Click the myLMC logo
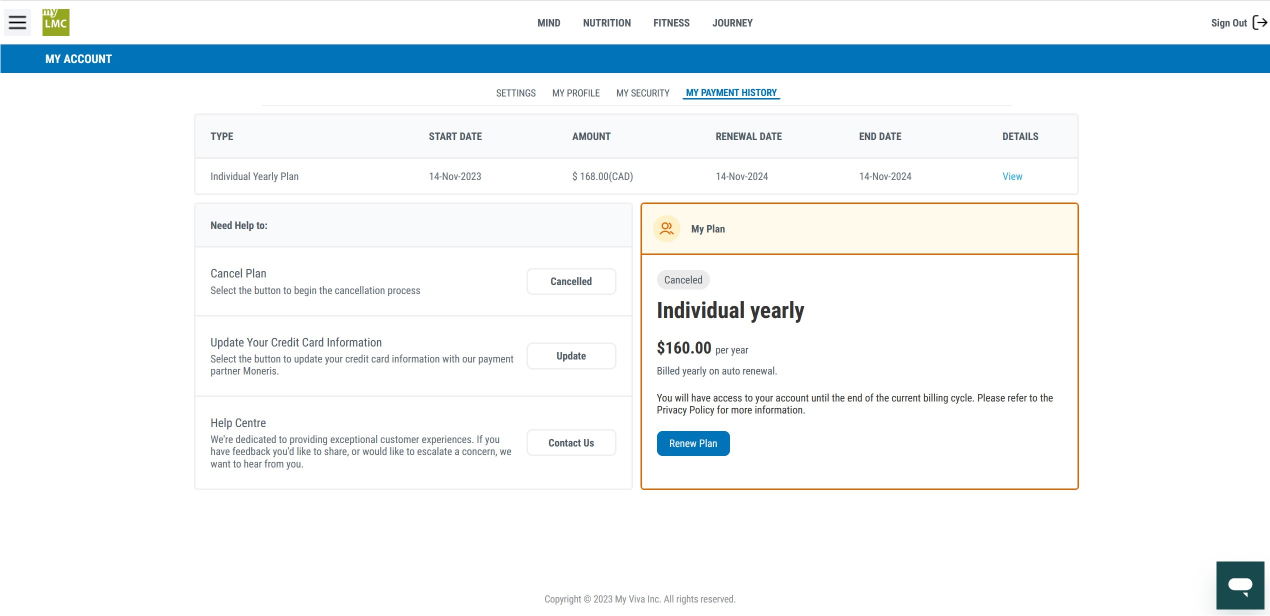Image resolution: width=1270 pixels, height=616 pixels. (x=56, y=22)
